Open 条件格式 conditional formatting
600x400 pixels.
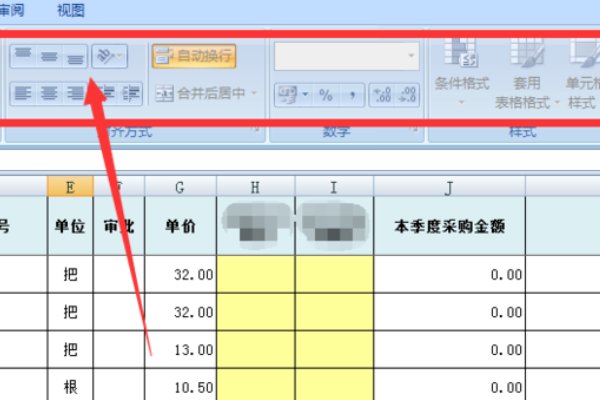tap(462, 72)
